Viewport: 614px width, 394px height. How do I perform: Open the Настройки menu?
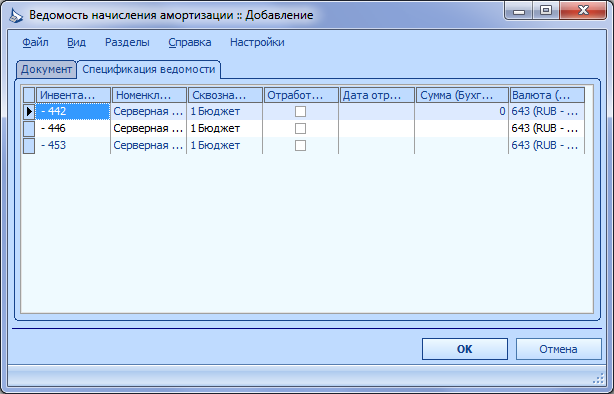click(257, 42)
